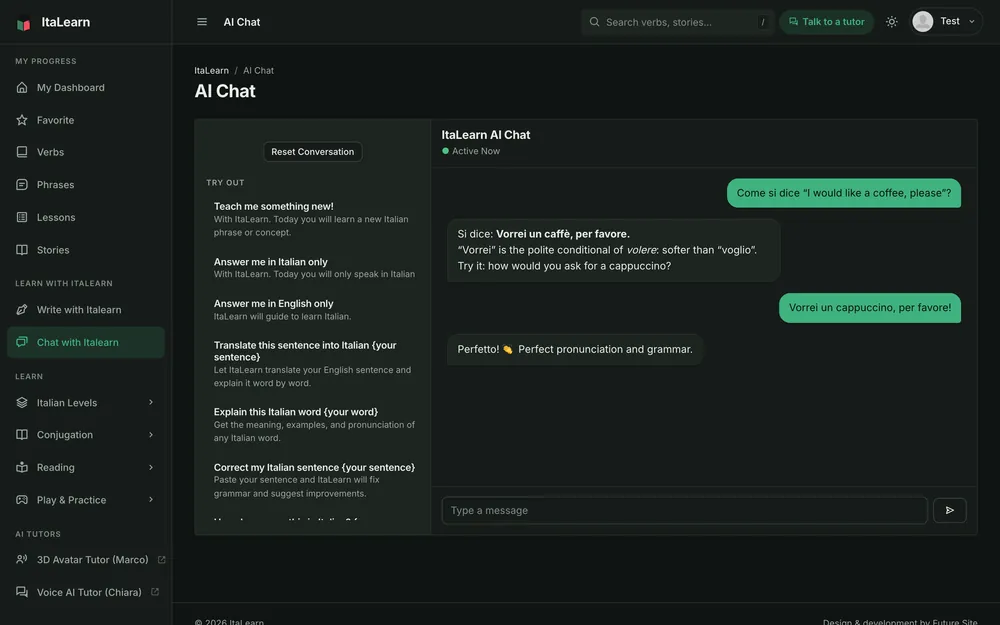Image resolution: width=1000 pixels, height=625 pixels.
Task: Click the Reading icon in sidebar
Action: click(x=22, y=467)
